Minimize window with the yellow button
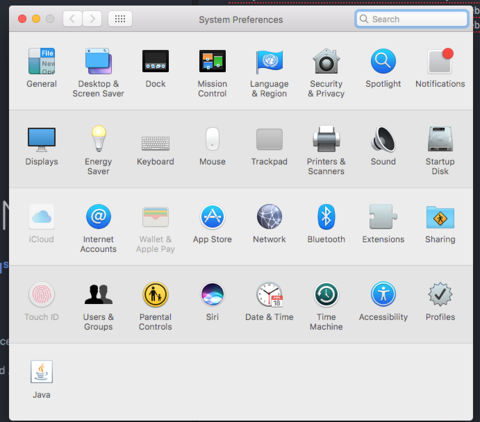The image size is (480, 422). point(36,19)
